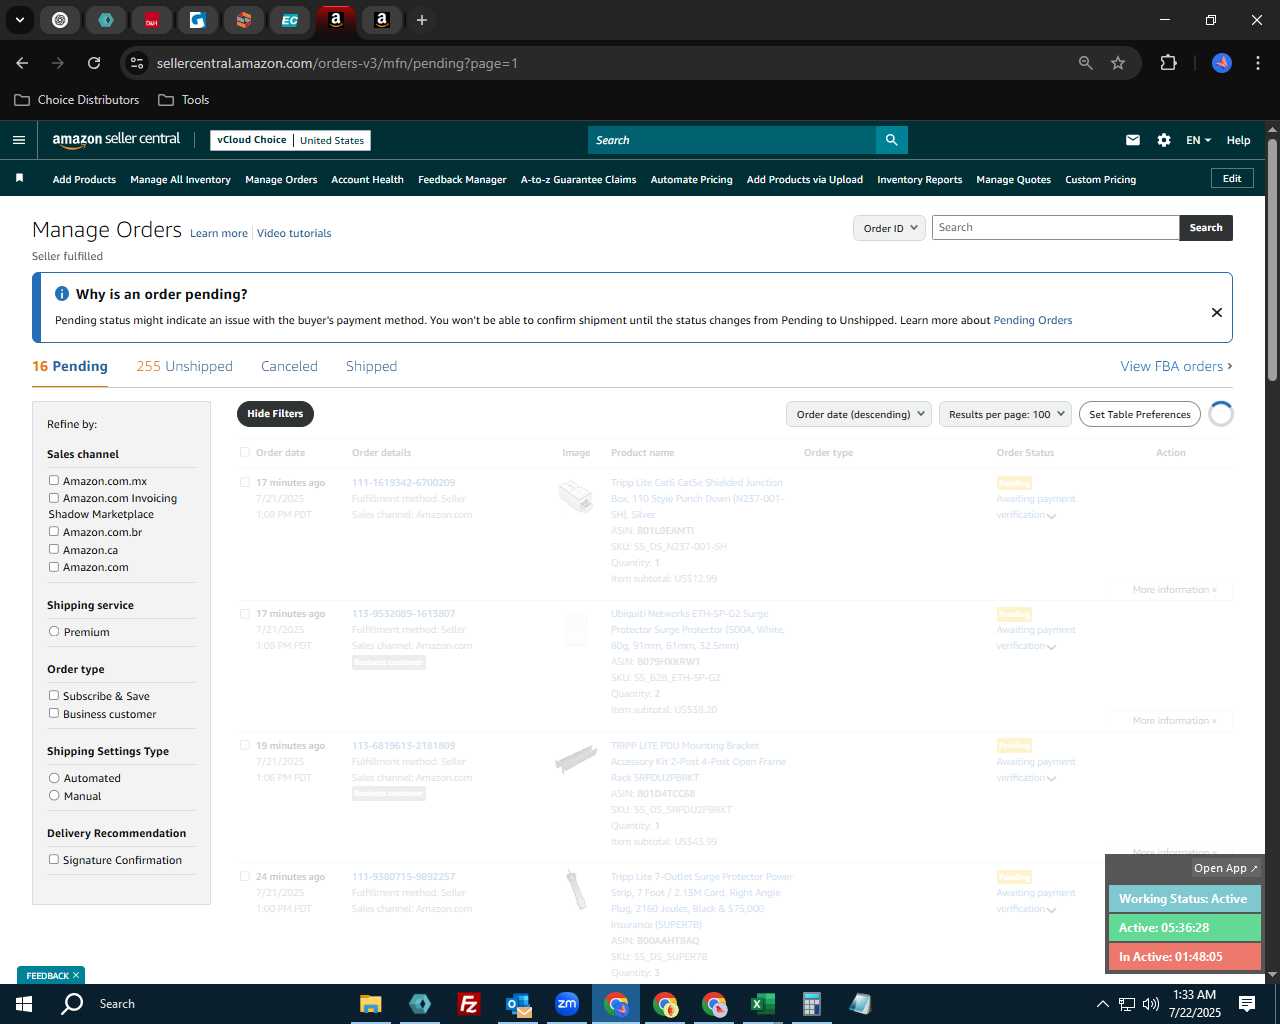
Task: Focus the Seller Central top search field
Action: [732, 140]
